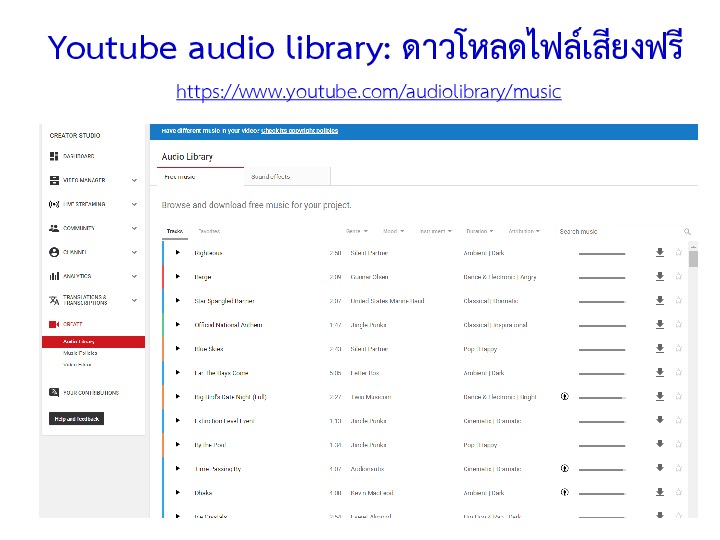Image resolution: width=720 pixels, height=540 pixels.
Task: Star Official National Anthem as favorite
Action: [679, 324]
